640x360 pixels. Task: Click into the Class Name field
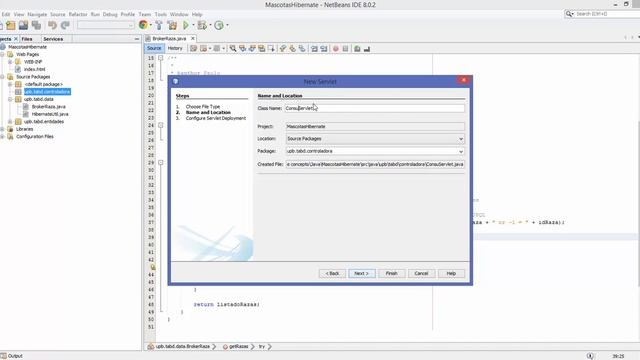click(375, 108)
